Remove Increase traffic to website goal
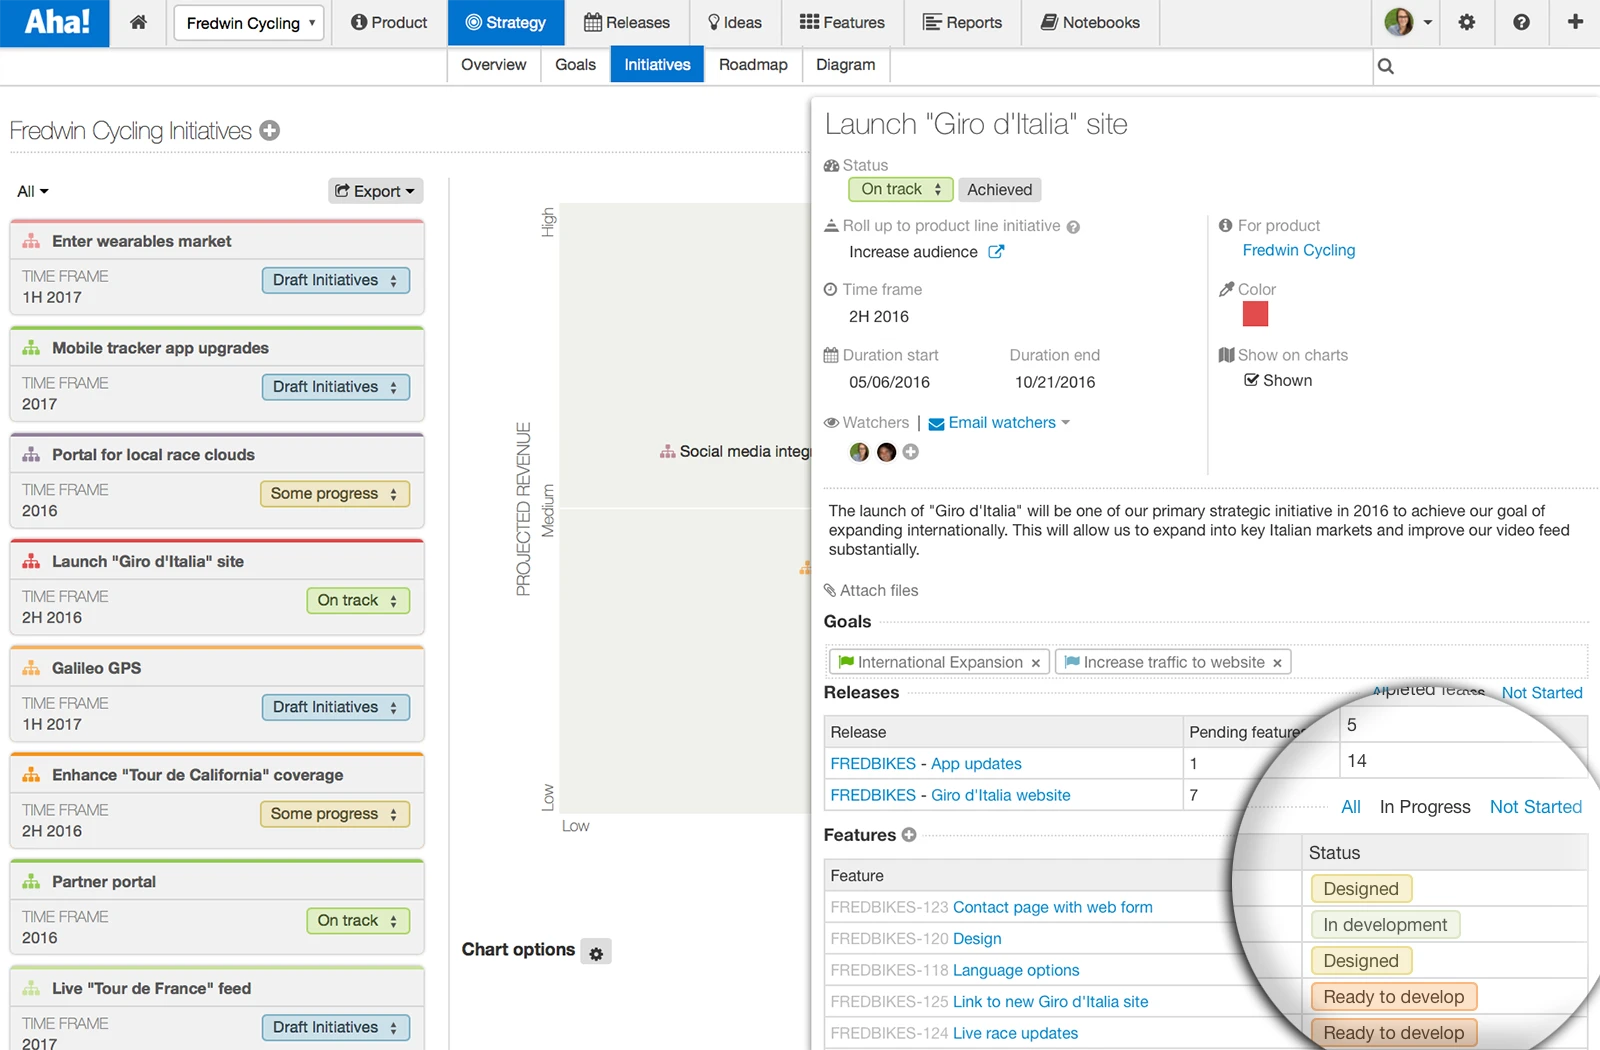1600x1050 pixels. [1277, 663]
